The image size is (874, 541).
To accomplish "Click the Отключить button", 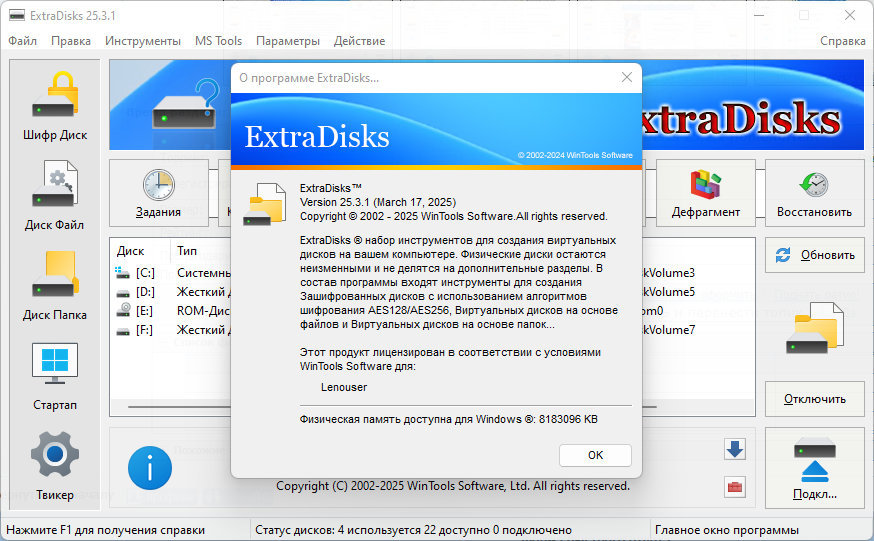I will coord(814,399).
